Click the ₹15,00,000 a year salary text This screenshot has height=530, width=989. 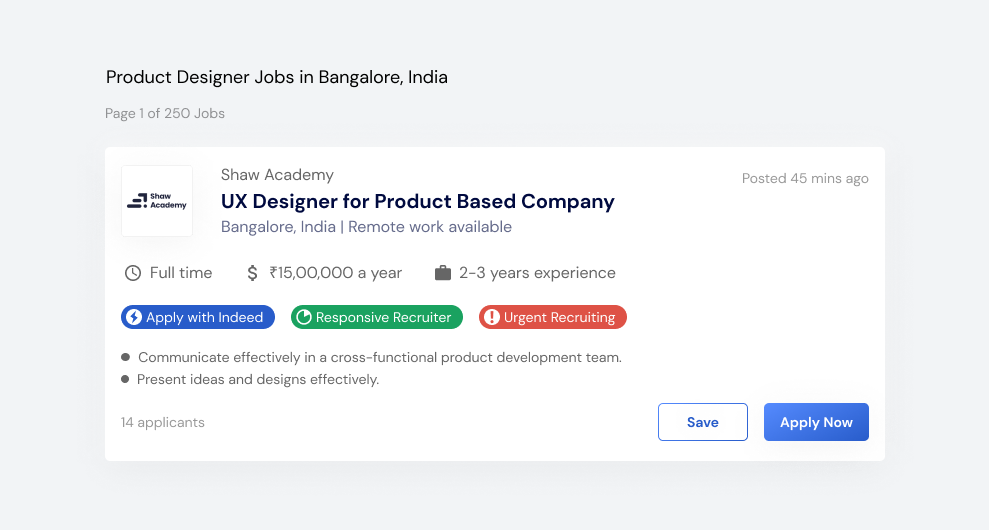(x=336, y=273)
